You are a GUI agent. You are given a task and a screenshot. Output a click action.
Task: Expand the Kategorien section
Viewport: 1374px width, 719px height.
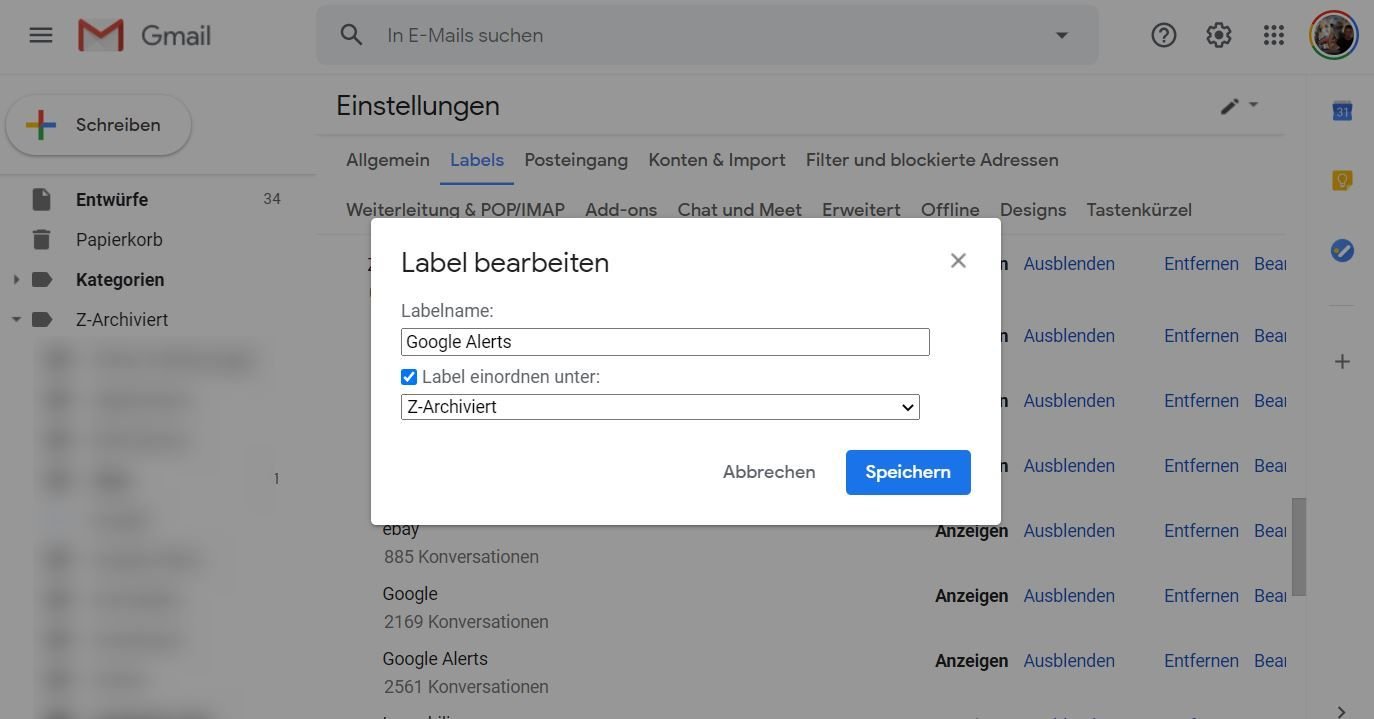click(16, 280)
